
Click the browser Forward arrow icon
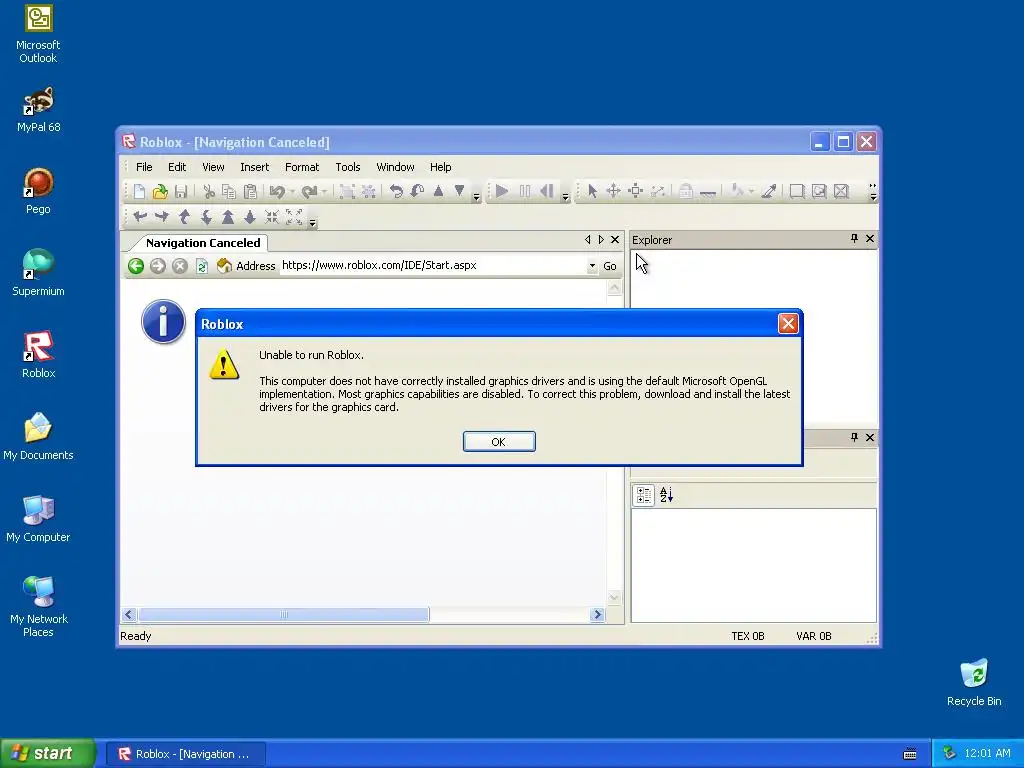[x=158, y=266]
